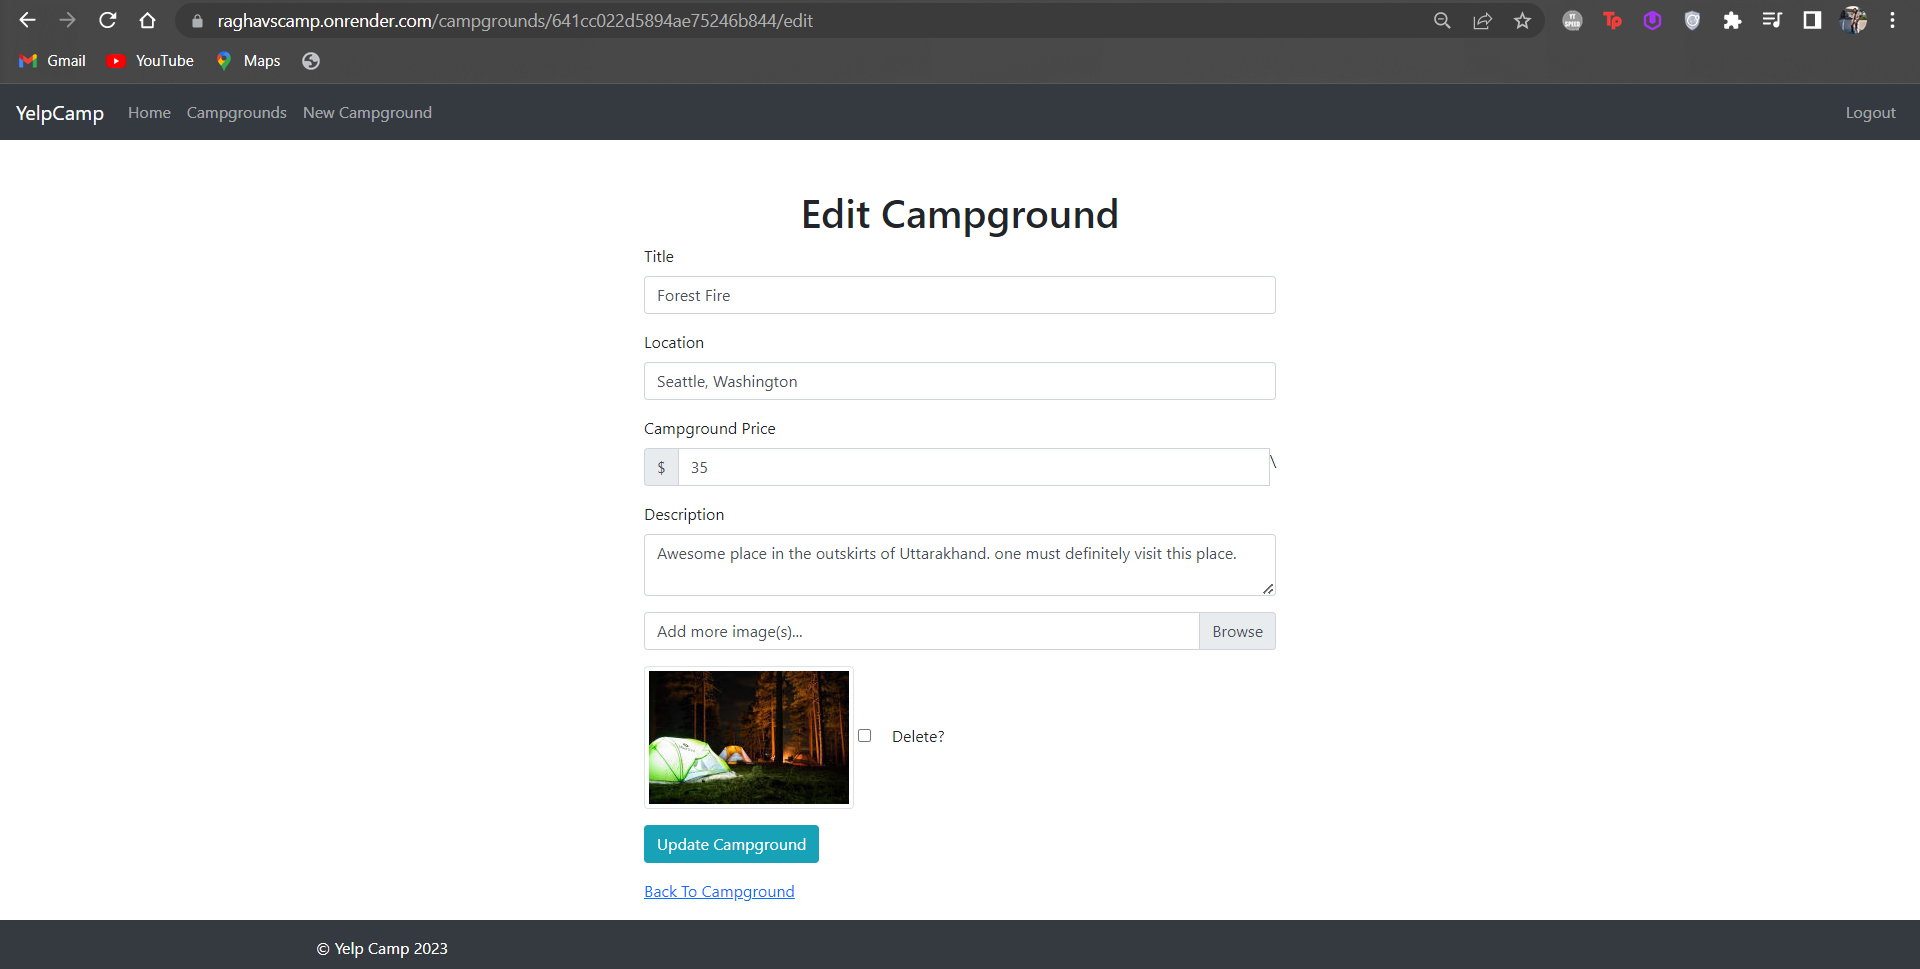Click the Update Campground button
The image size is (1920, 969).
pyautogui.click(x=731, y=843)
